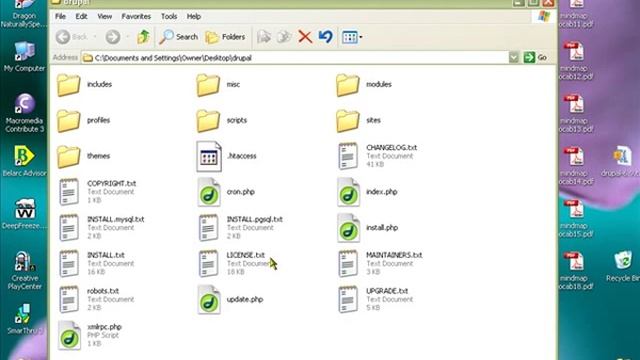Go up one folder level
The image size is (640, 360).
click(143, 37)
